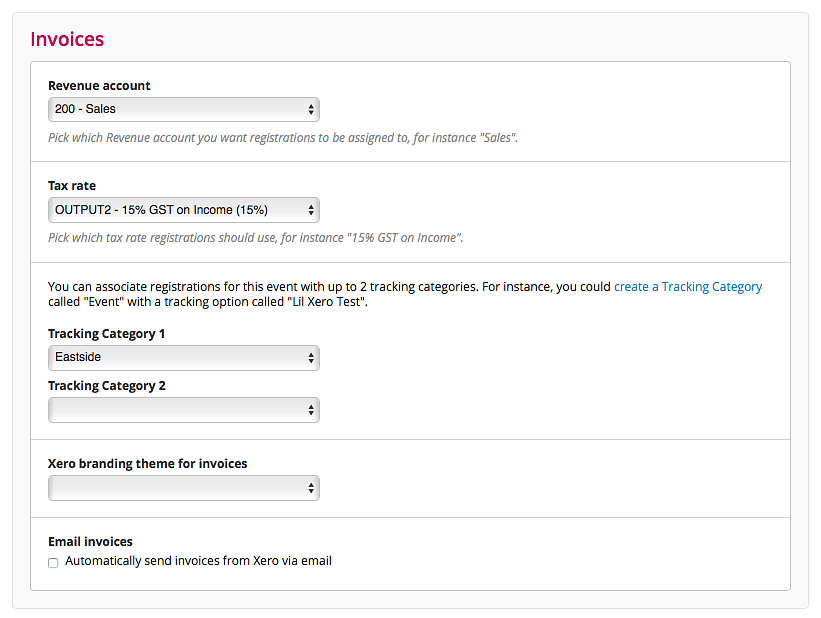Click the Invoices section heading

[x=67, y=39]
